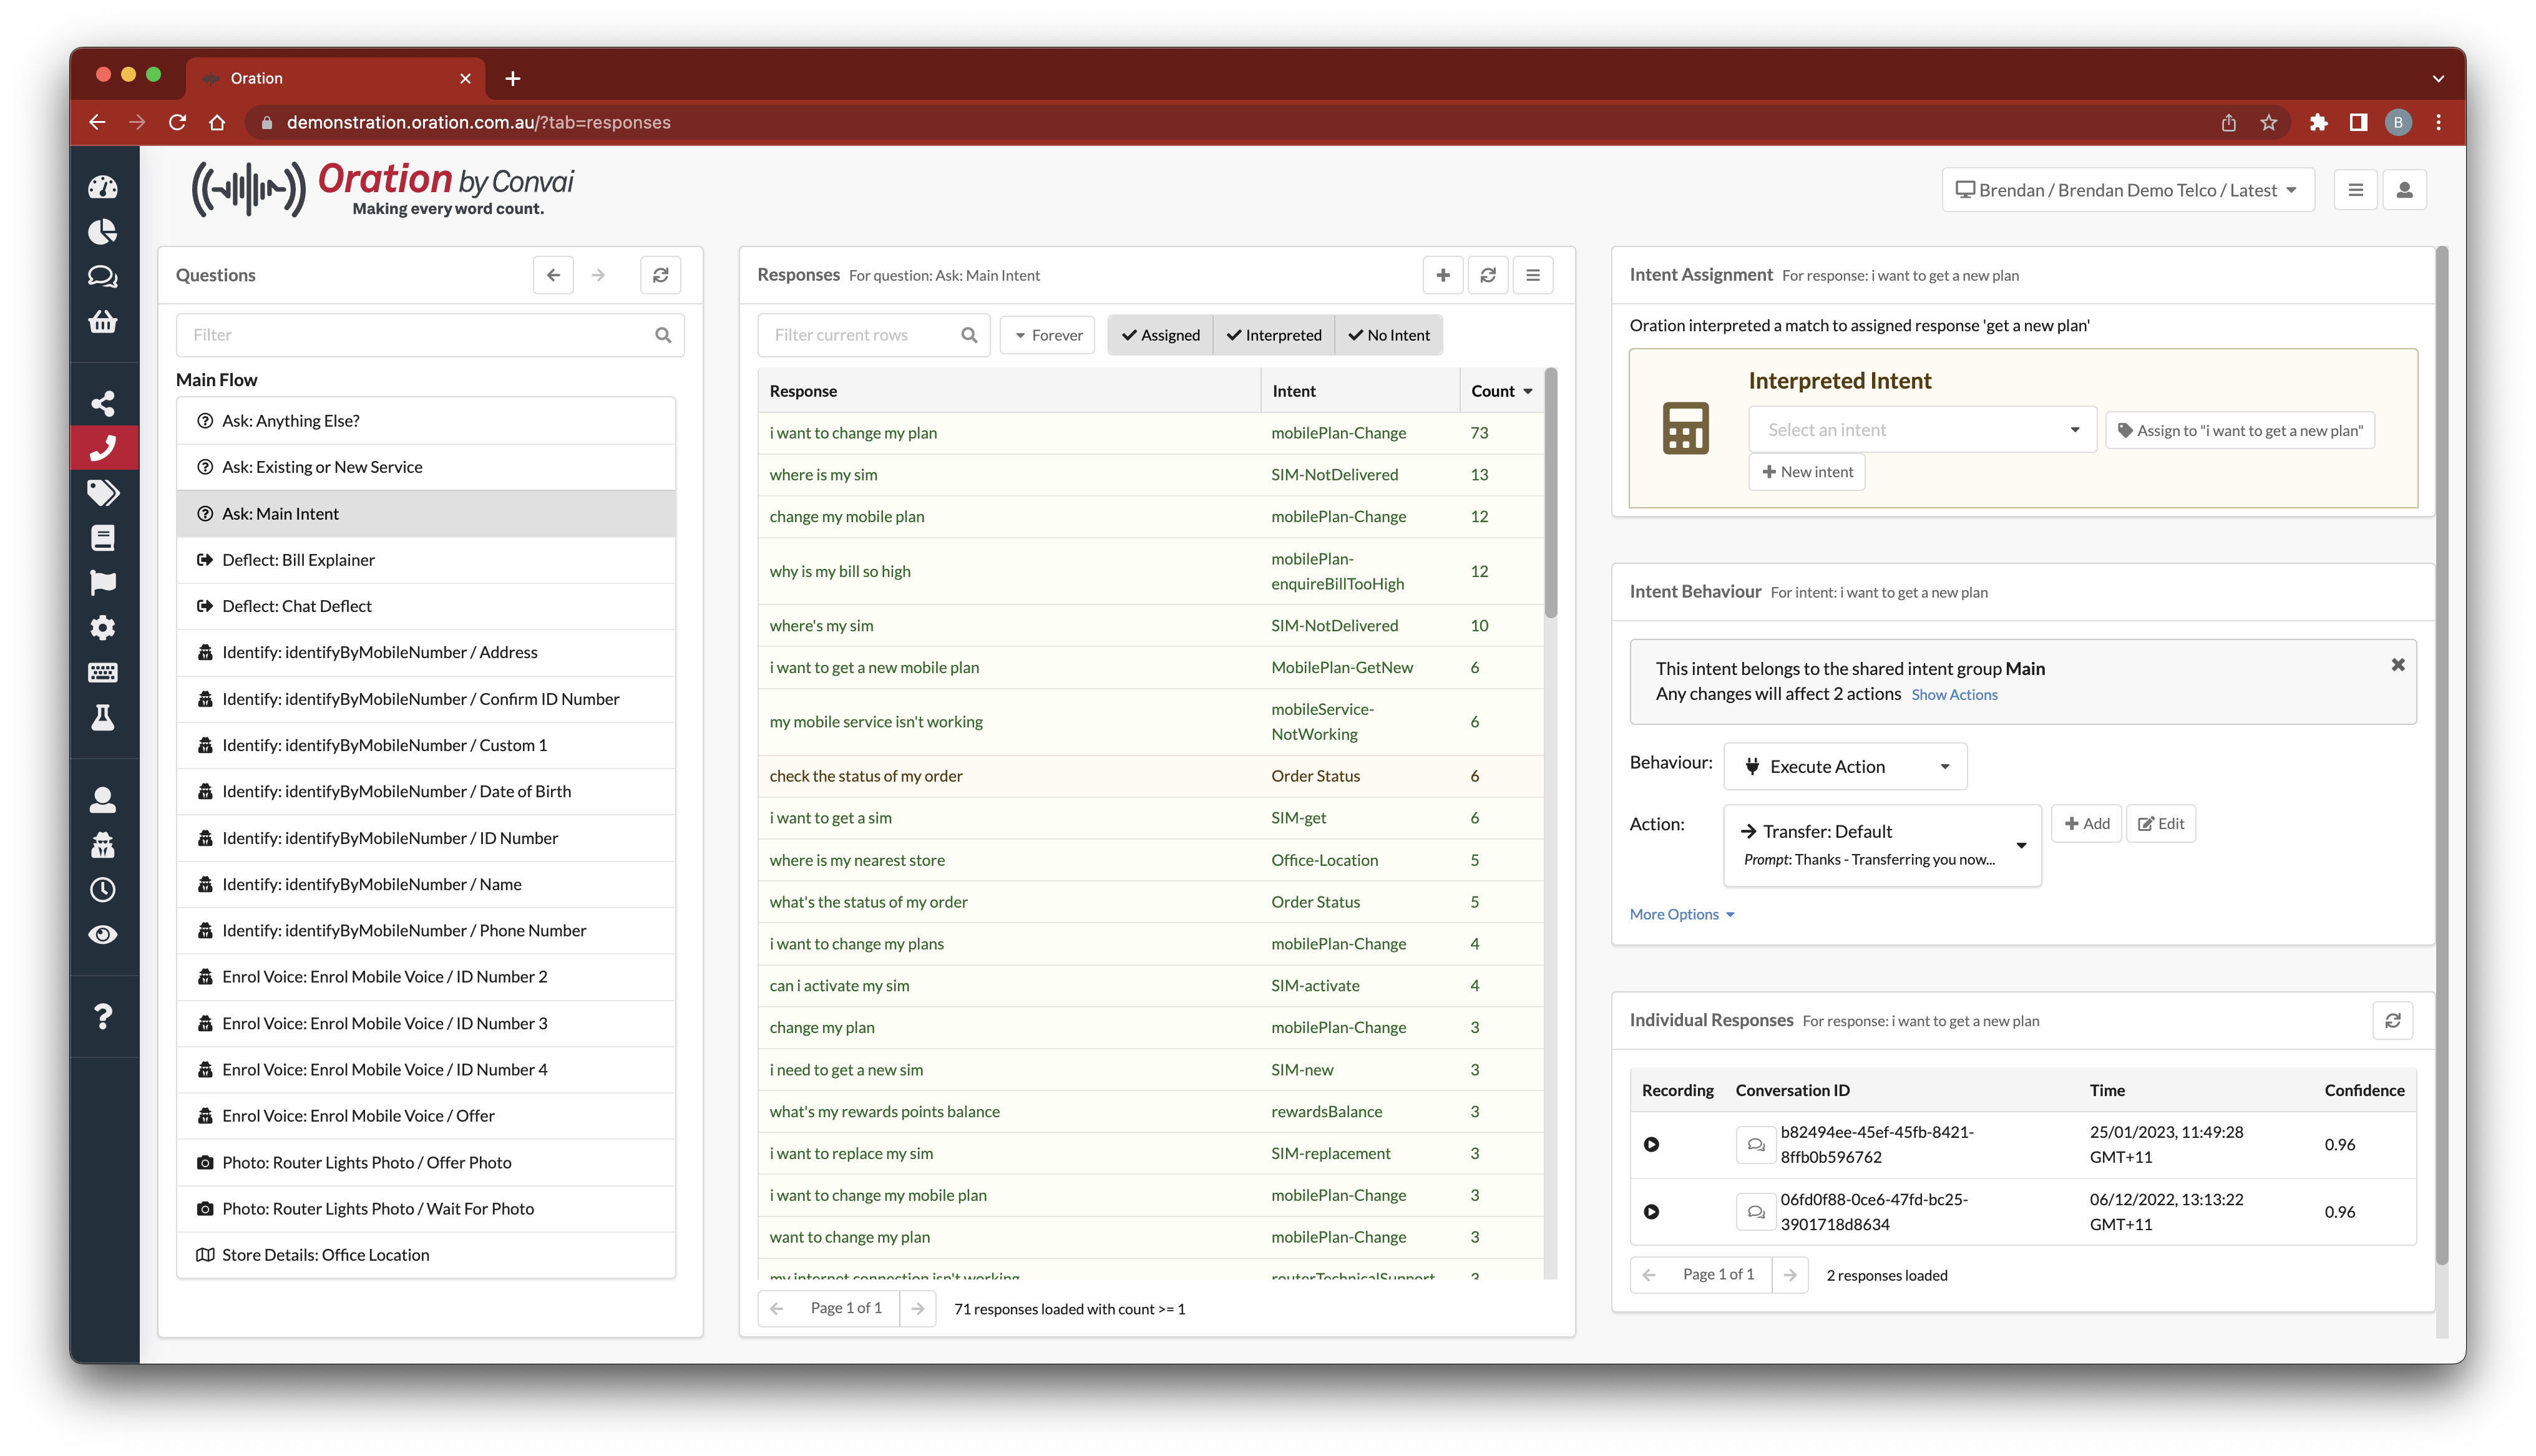This screenshot has width=2536, height=1456.
Task: Open the dashboard gauge sidebar icon
Action: click(103, 188)
